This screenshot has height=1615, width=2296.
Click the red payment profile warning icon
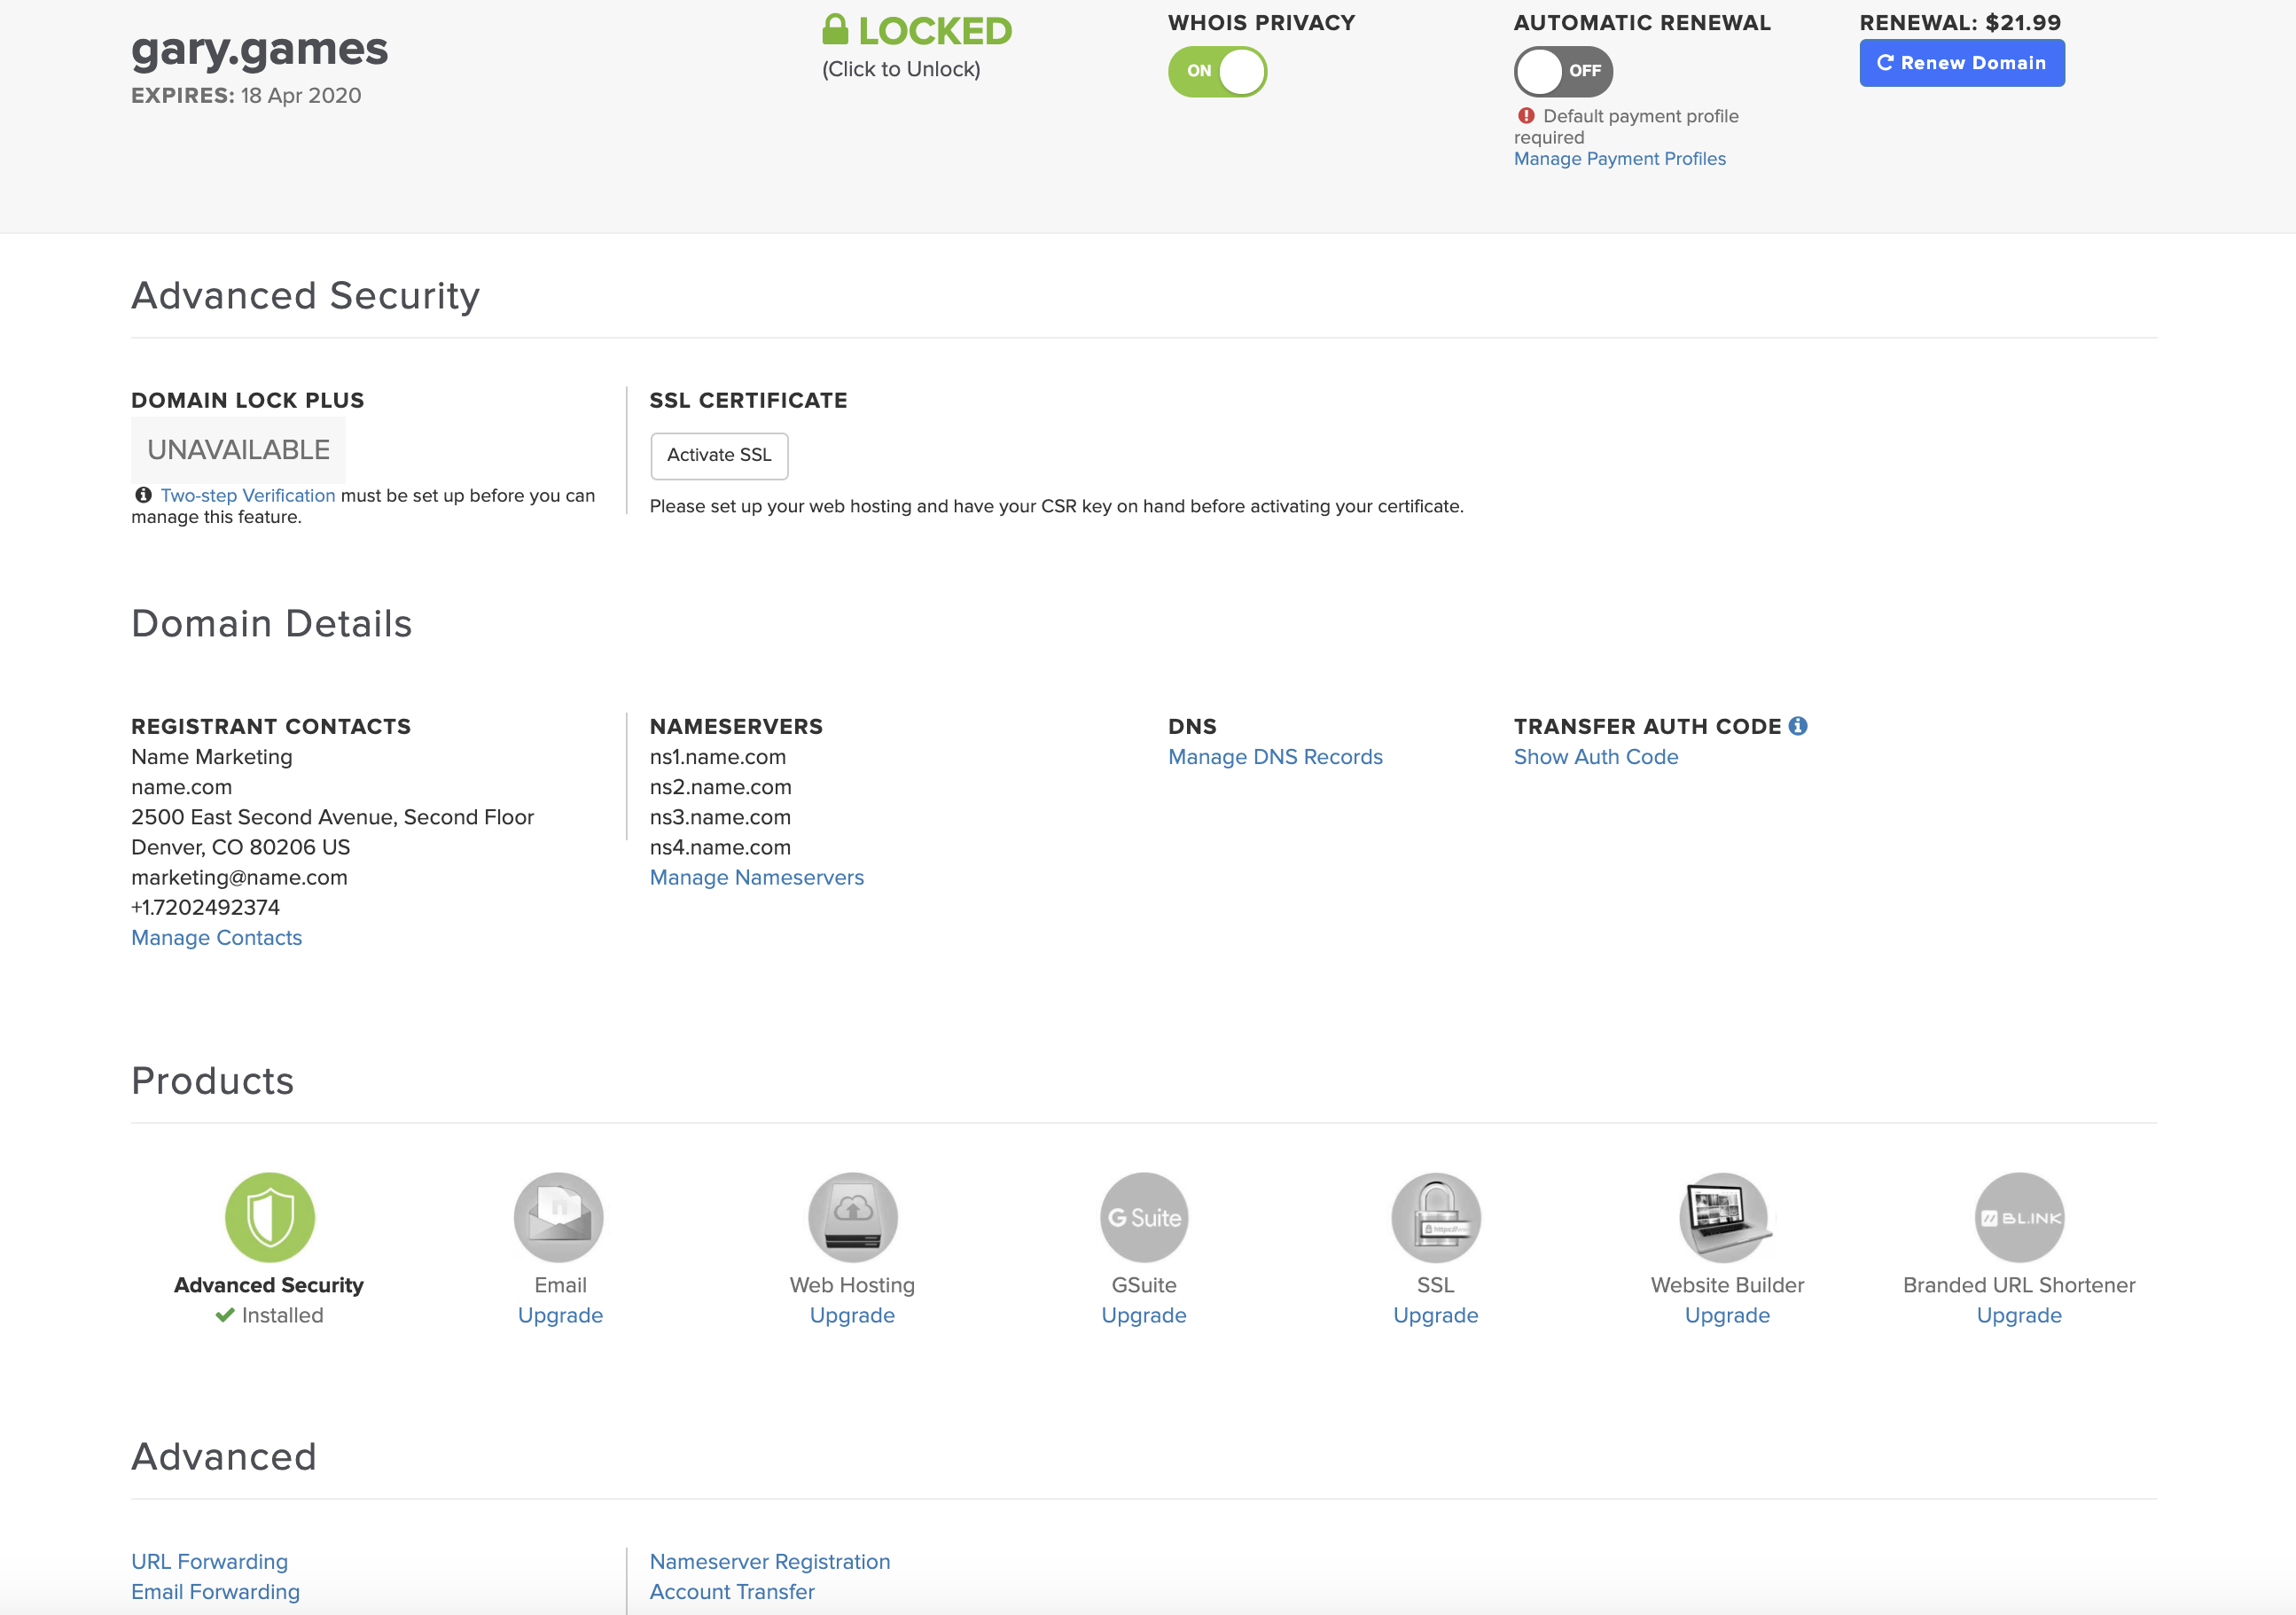click(x=1526, y=116)
